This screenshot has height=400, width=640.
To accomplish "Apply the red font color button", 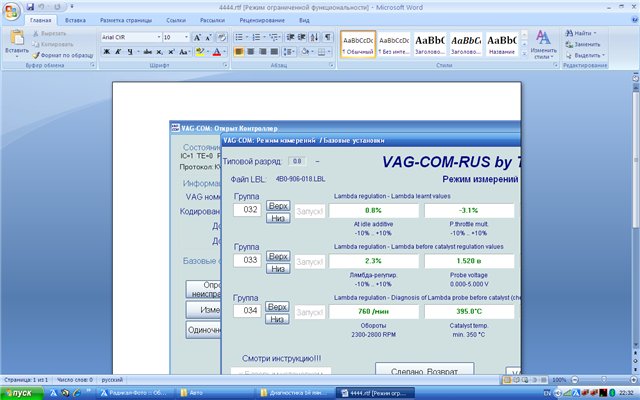I will 217,52.
